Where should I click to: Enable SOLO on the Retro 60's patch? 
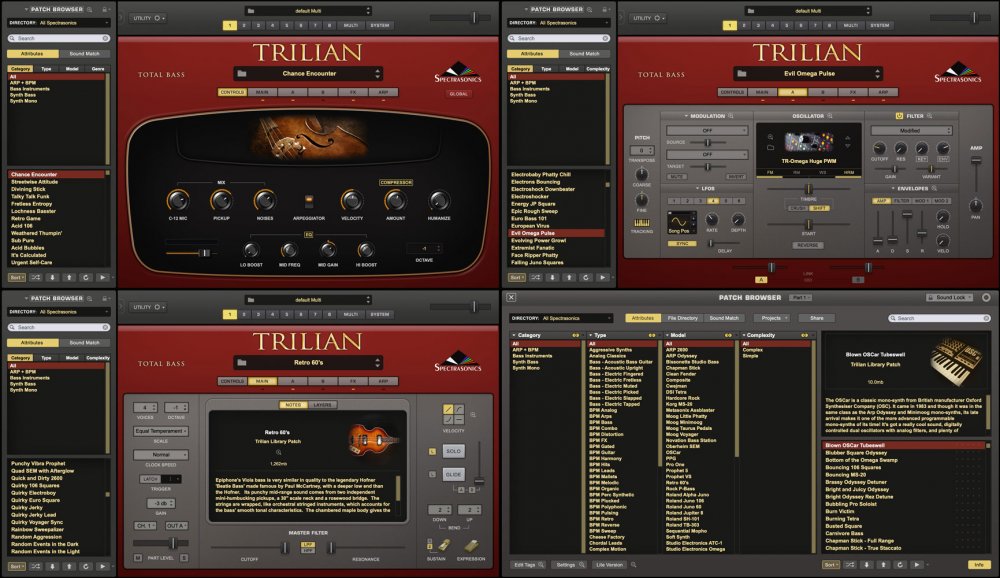click(x=452, y=450)
